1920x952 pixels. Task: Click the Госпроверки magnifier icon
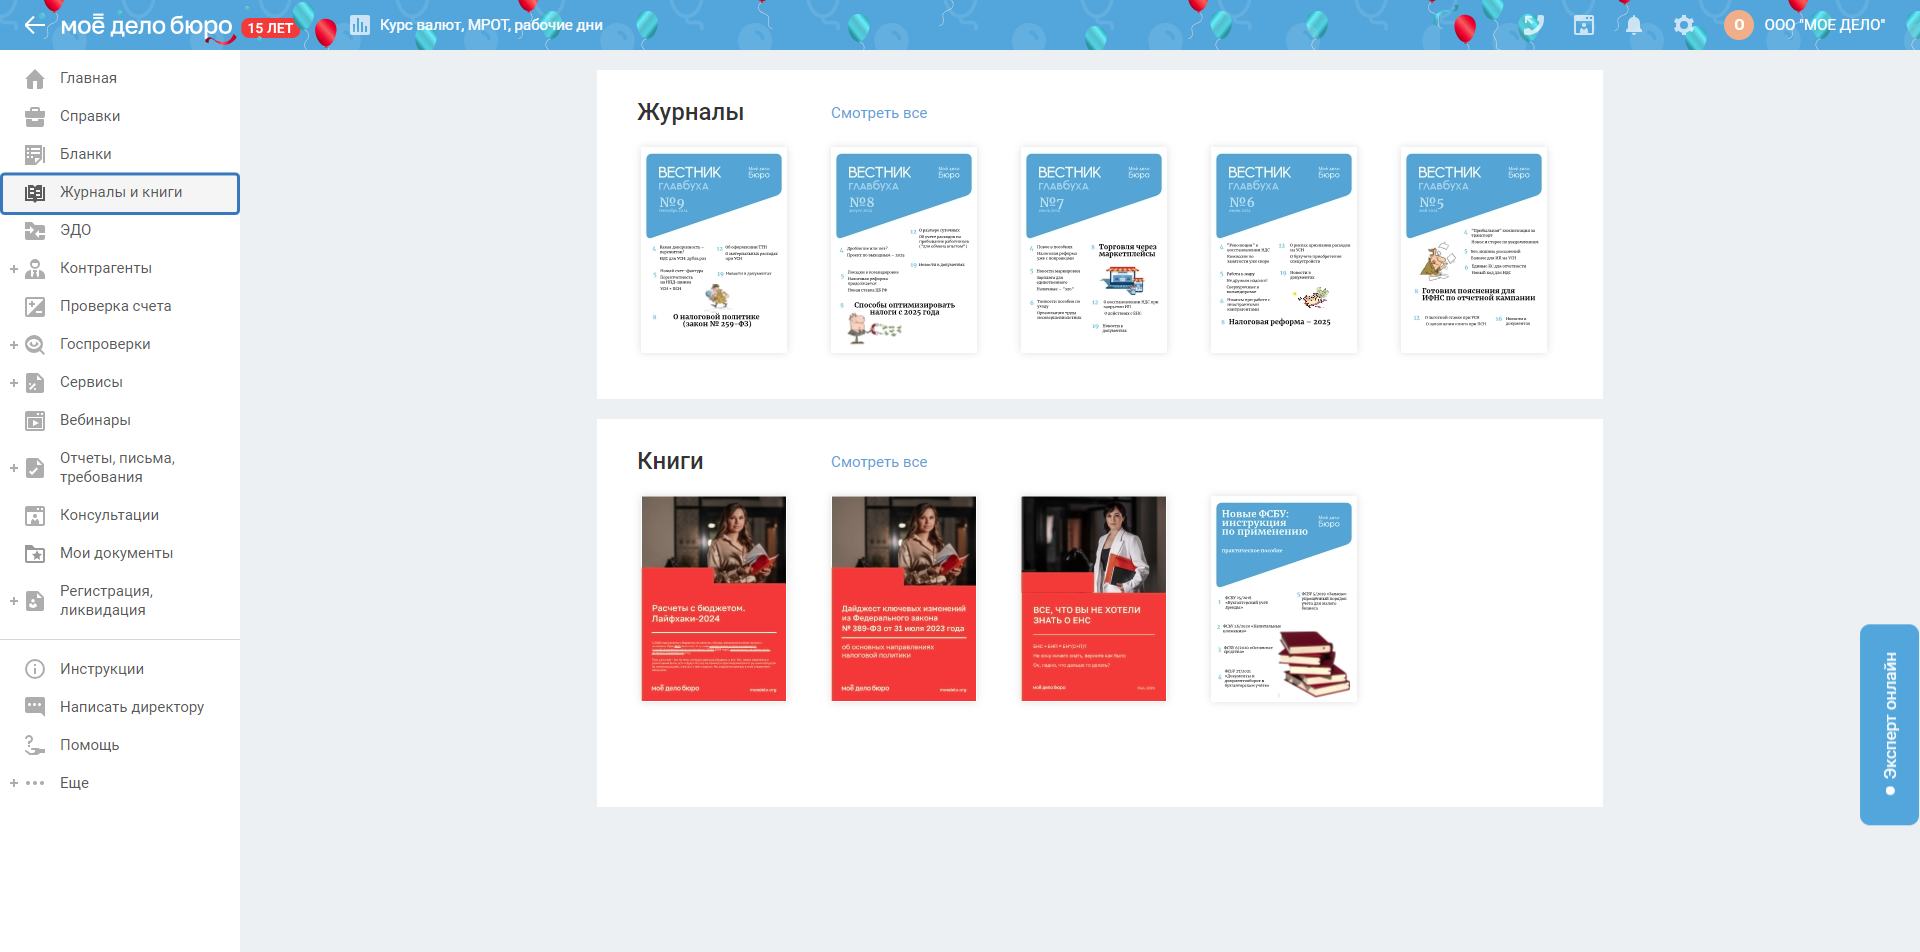35,344
